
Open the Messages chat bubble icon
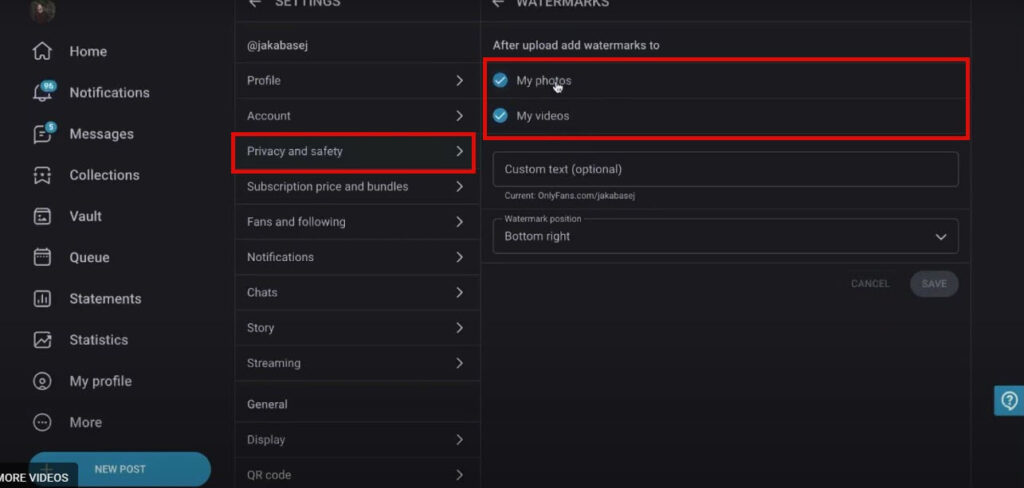[42, 134]
